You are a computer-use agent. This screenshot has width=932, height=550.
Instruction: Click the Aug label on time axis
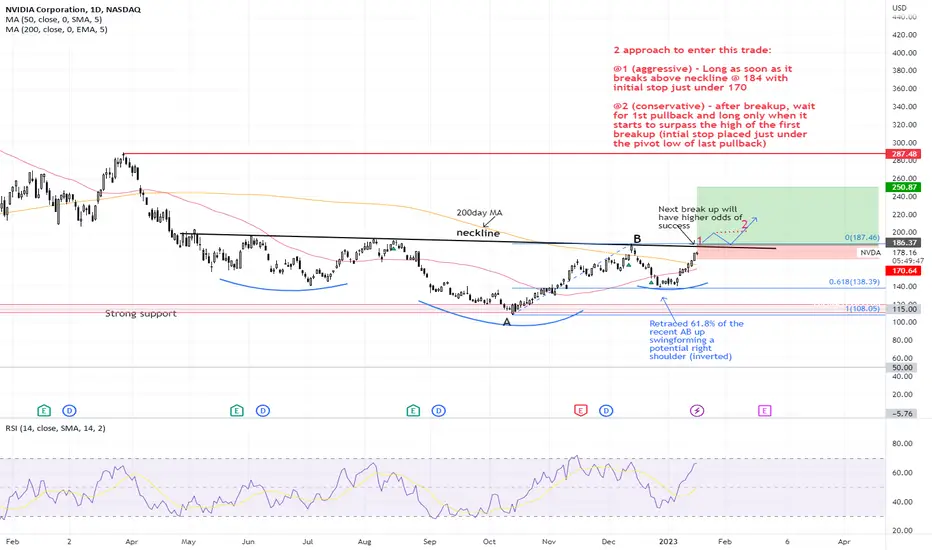coord(364,542)
